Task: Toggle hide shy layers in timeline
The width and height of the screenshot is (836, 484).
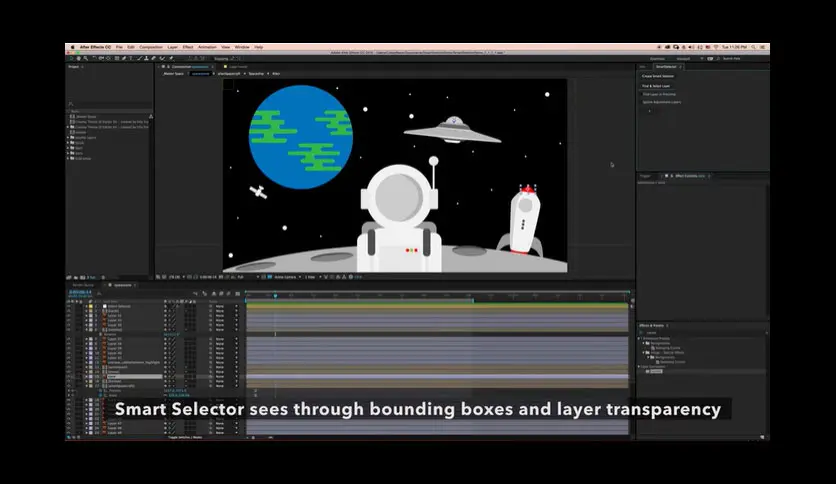Action: (x=214, y=294)
